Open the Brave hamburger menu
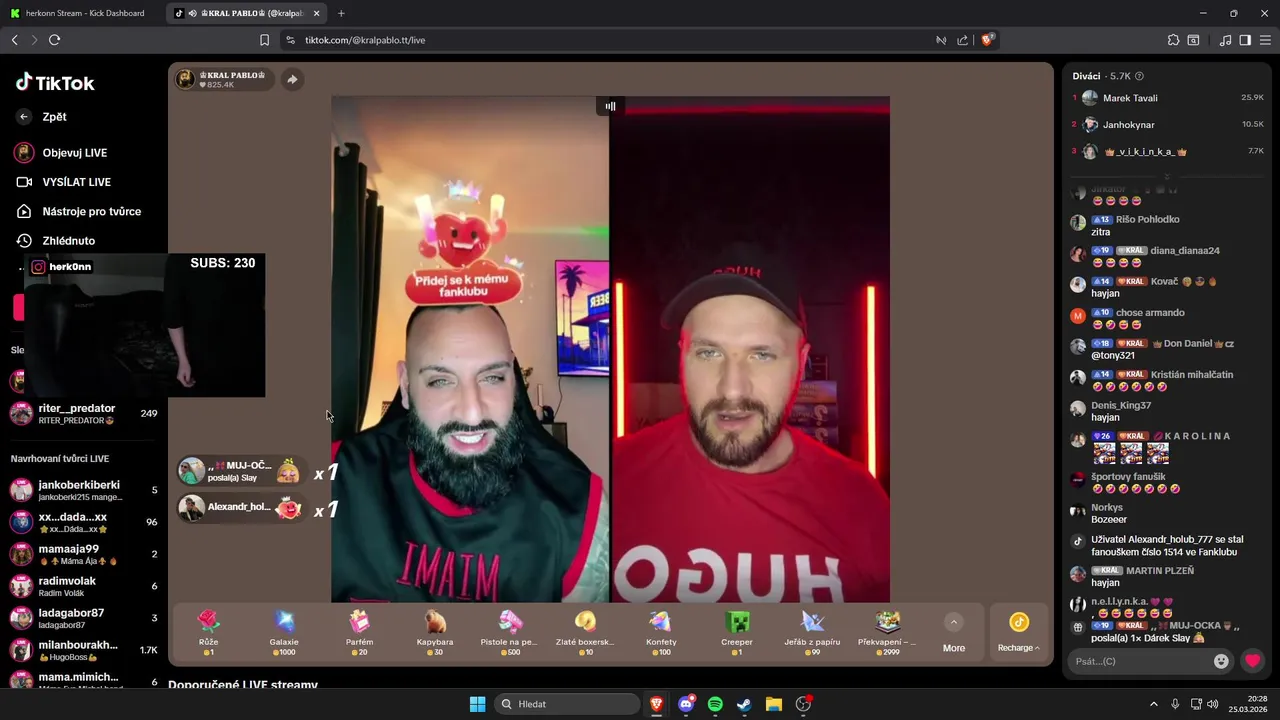Screen dimensions: 1280x720 point(1265,40)
